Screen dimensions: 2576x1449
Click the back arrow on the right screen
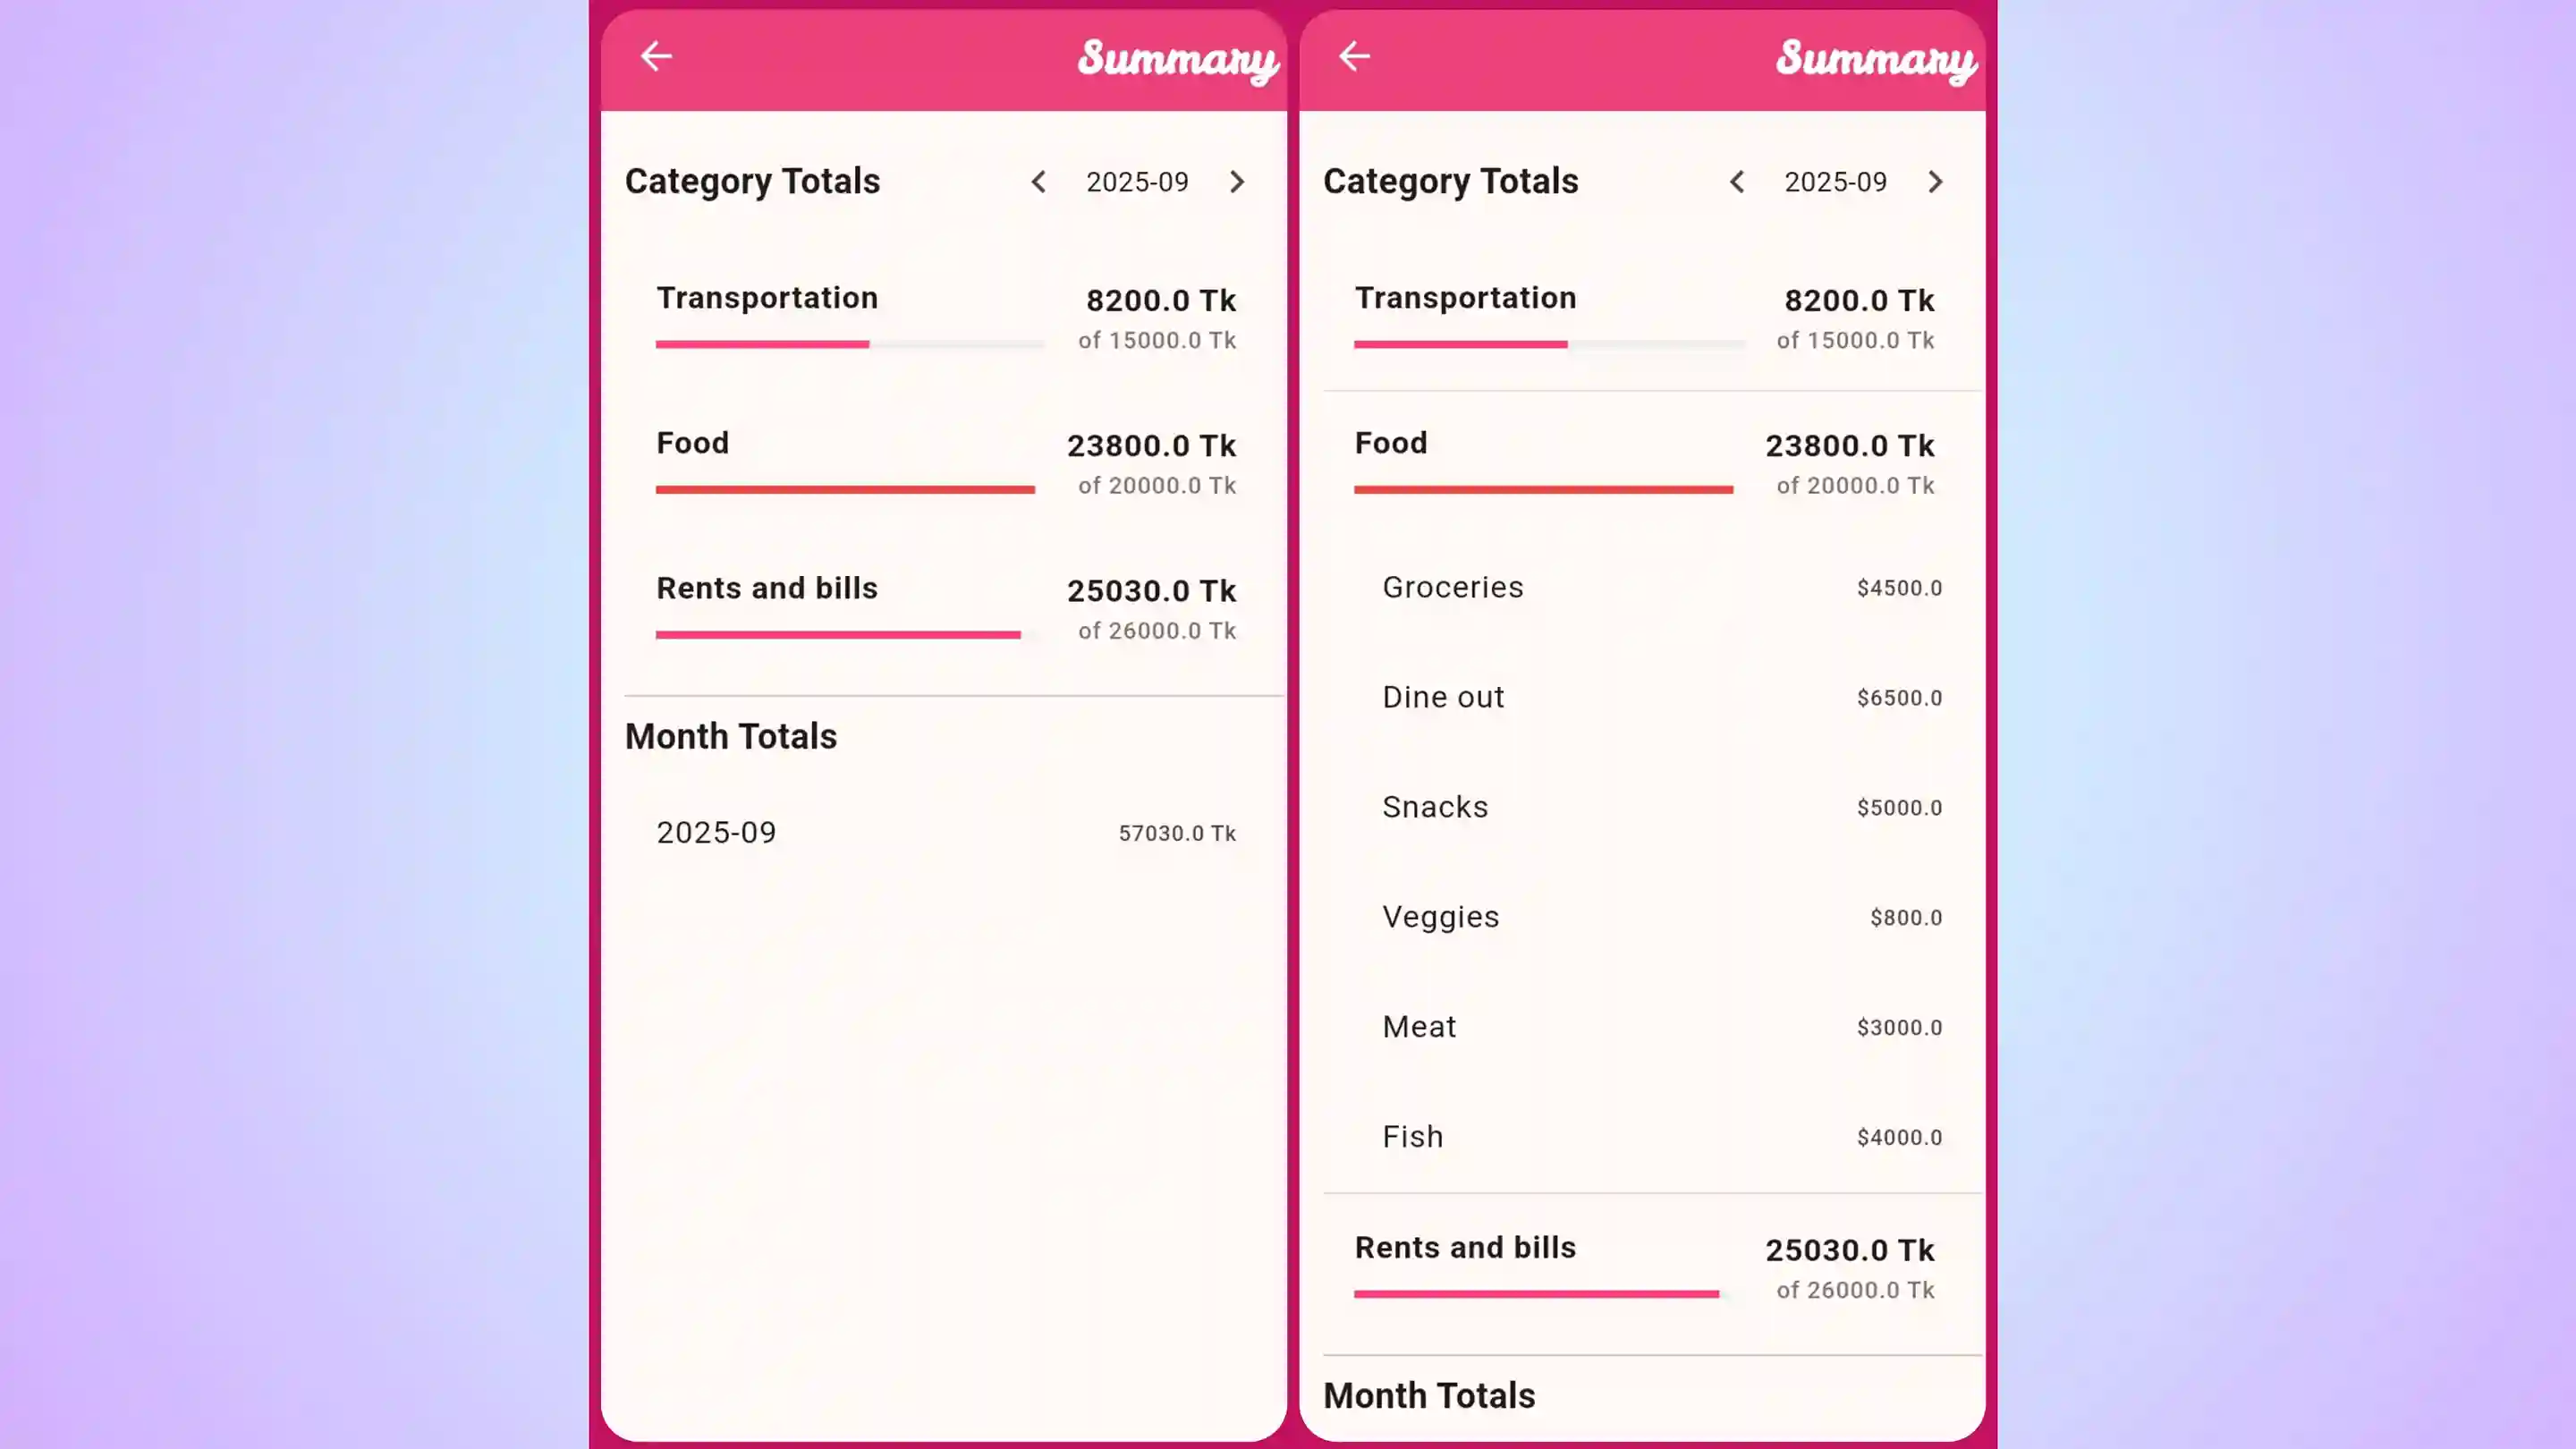click(1353, 56)
